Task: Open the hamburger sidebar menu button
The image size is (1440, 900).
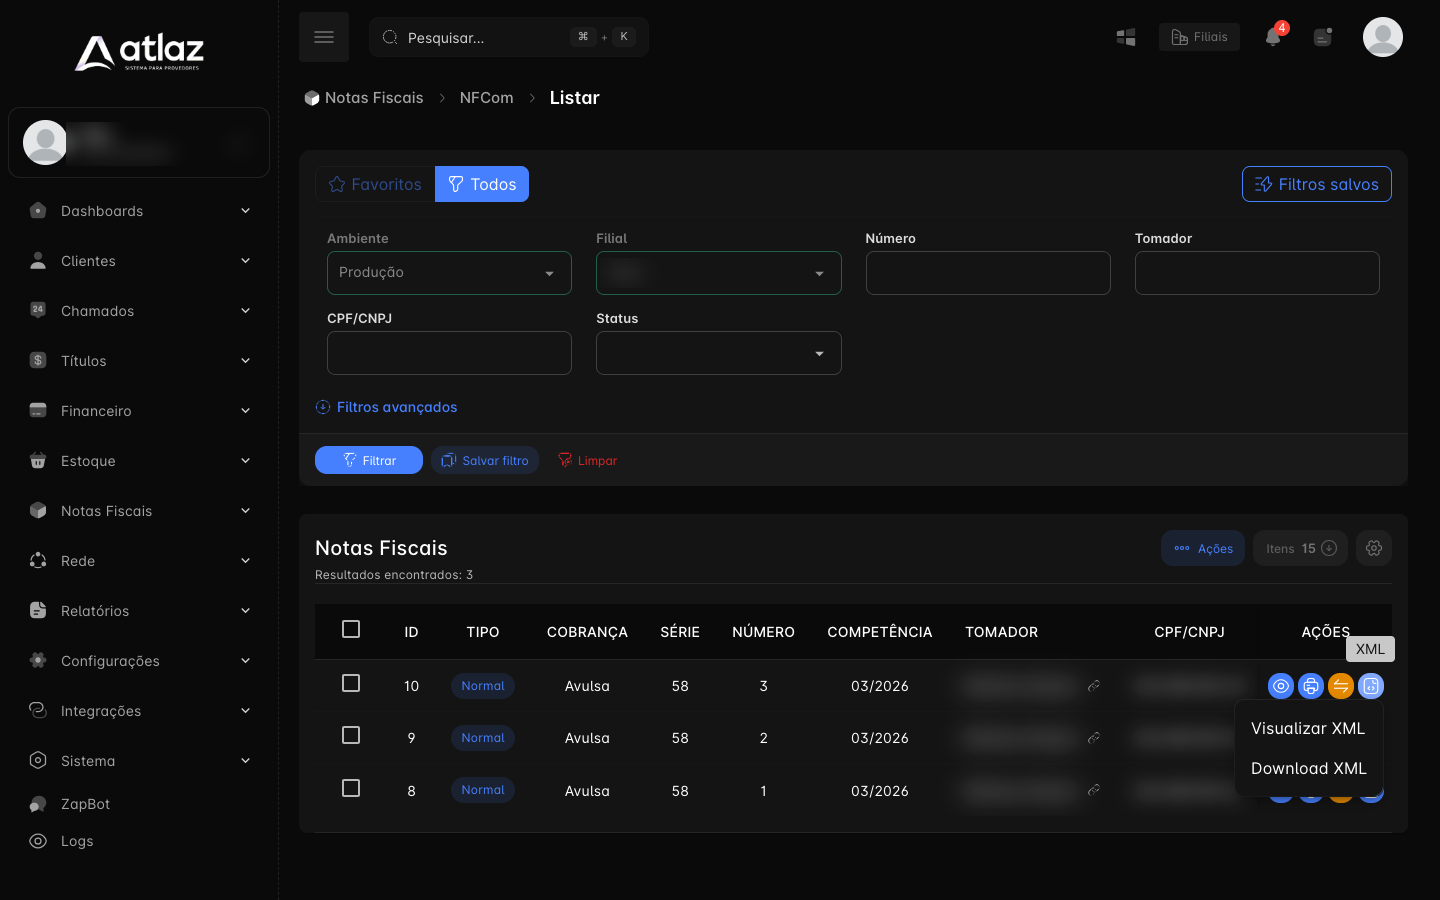Action: (324, 37)
